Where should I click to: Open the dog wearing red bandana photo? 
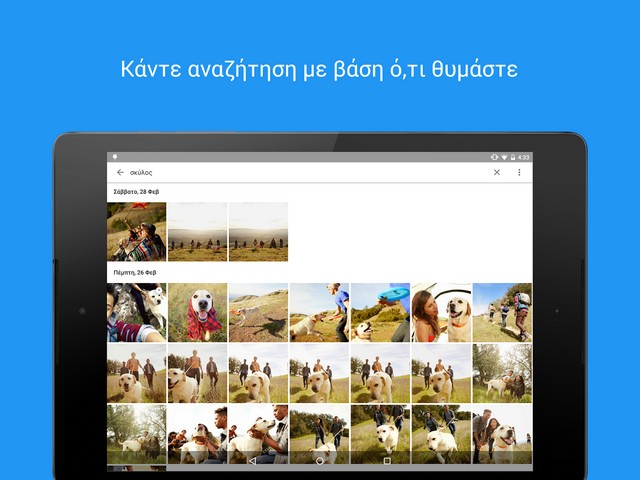(197, 312)
